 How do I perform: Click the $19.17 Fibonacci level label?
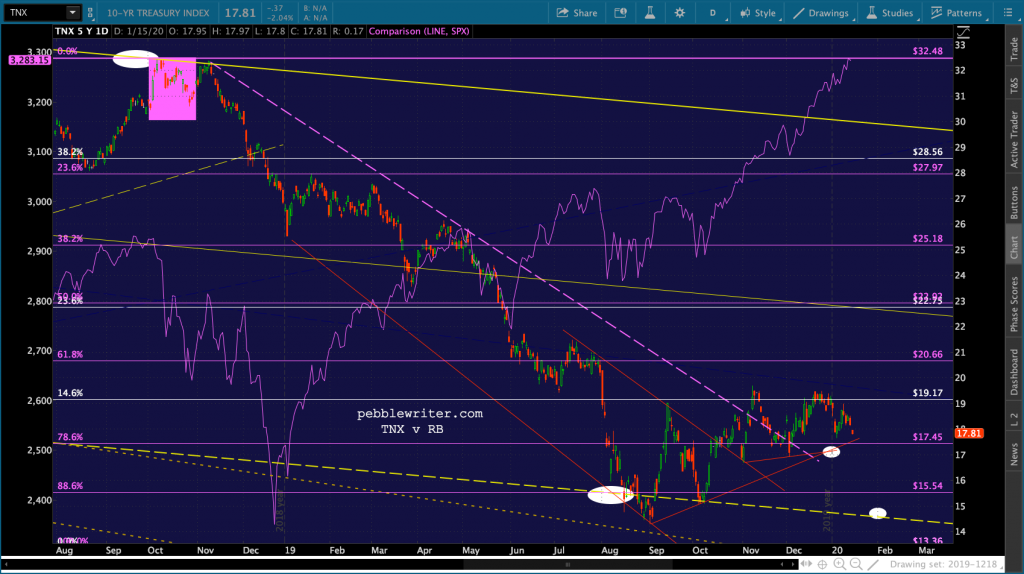coord(927,393)
